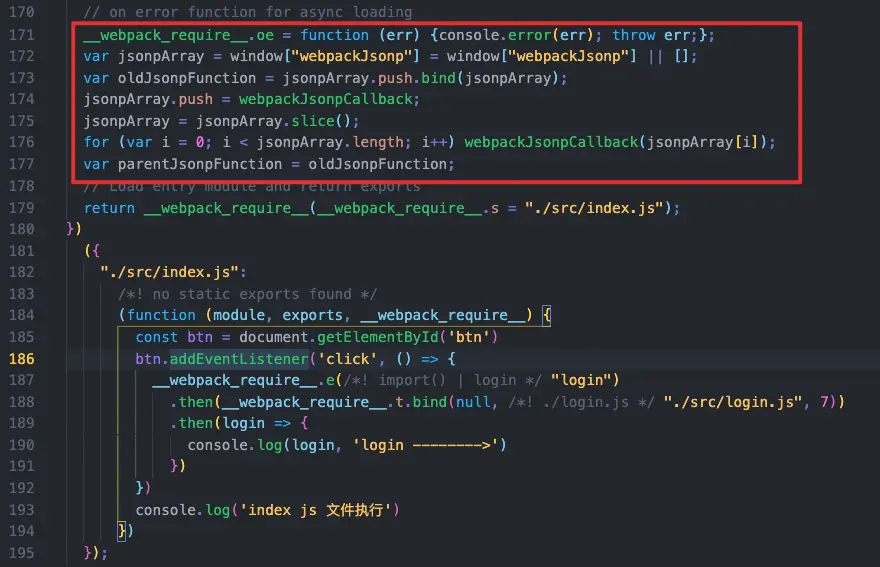Screen dimensions: 880x567
Task: Click line number 184 in the gutter
Action: point(22,315)
